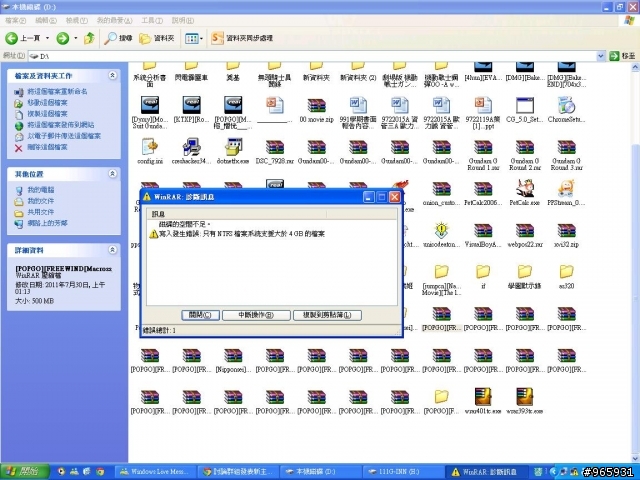This screenshot has height=480, width=640.
Task: Select the ChromeSetup installer icon
Action: [567, 105]
